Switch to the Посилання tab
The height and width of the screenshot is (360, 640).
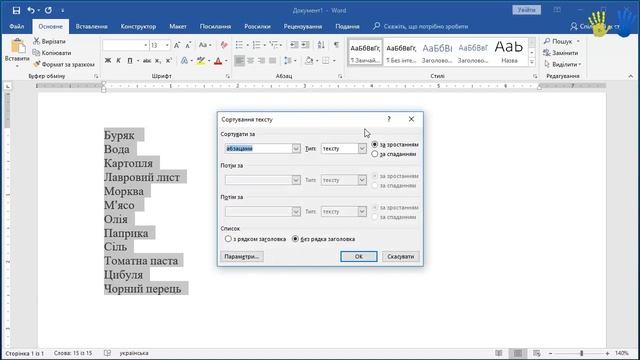(215, 27)
